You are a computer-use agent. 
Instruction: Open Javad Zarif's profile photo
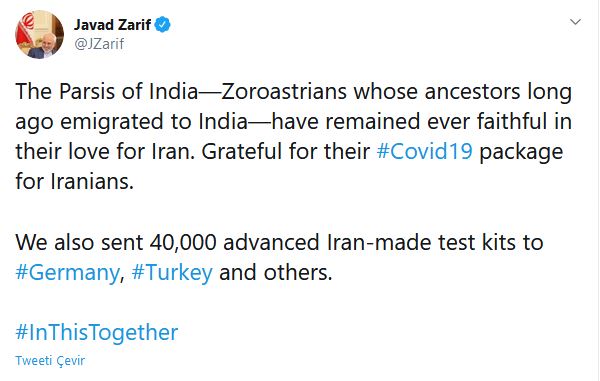(39, 34)
